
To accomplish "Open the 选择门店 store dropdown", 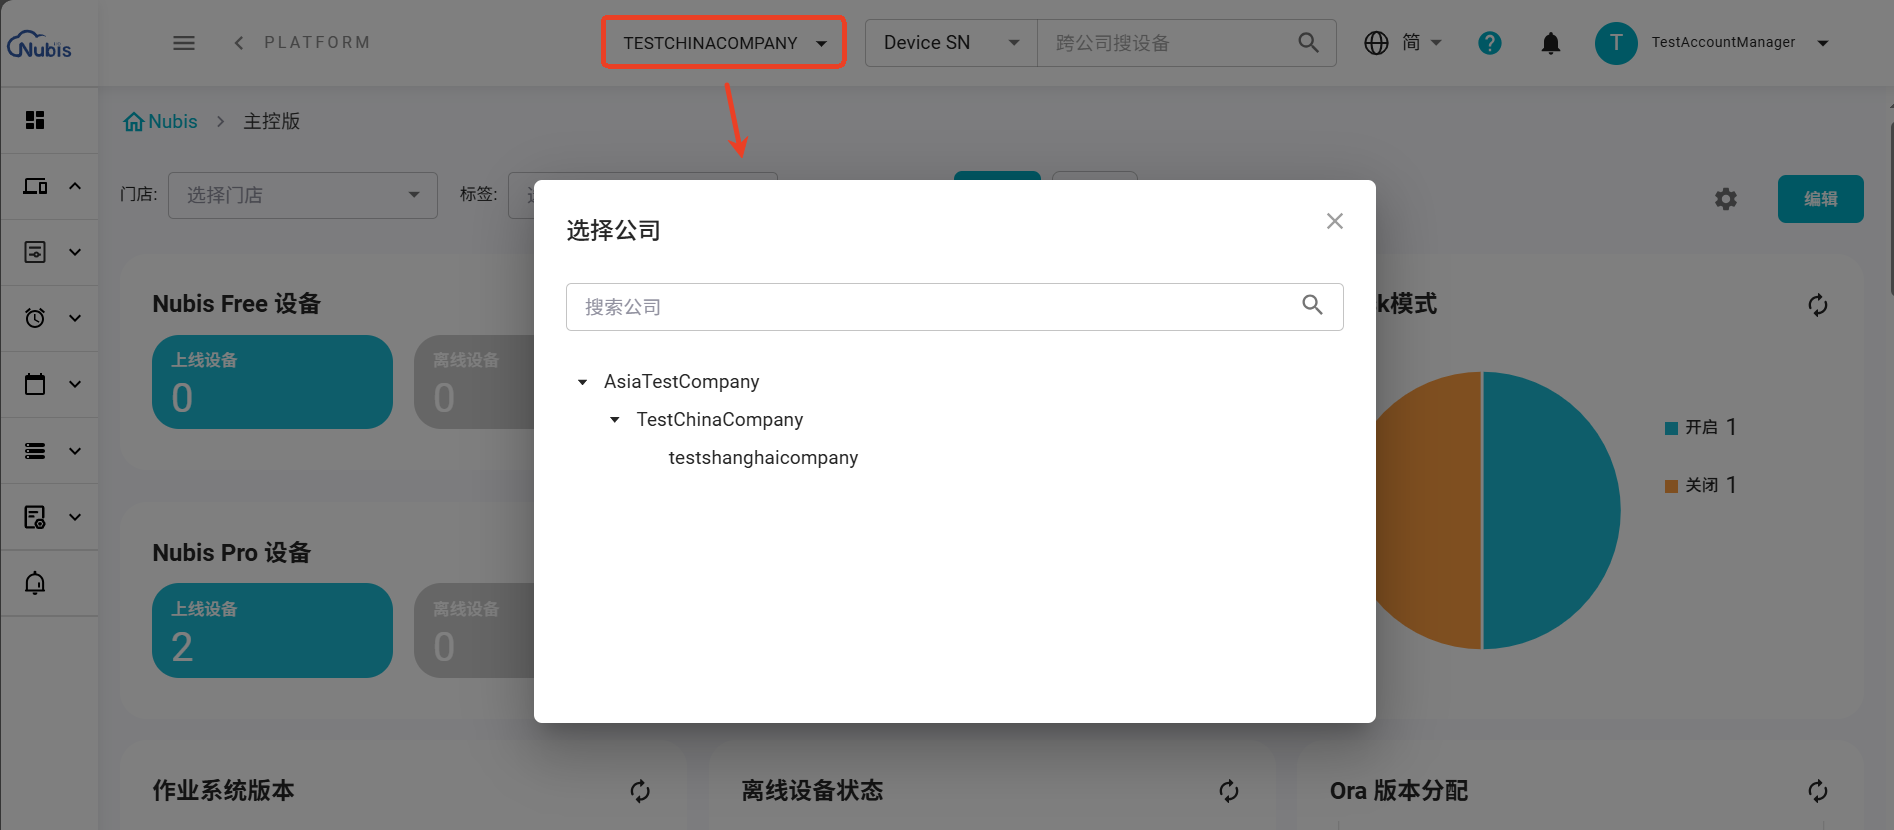I will 303,195.
